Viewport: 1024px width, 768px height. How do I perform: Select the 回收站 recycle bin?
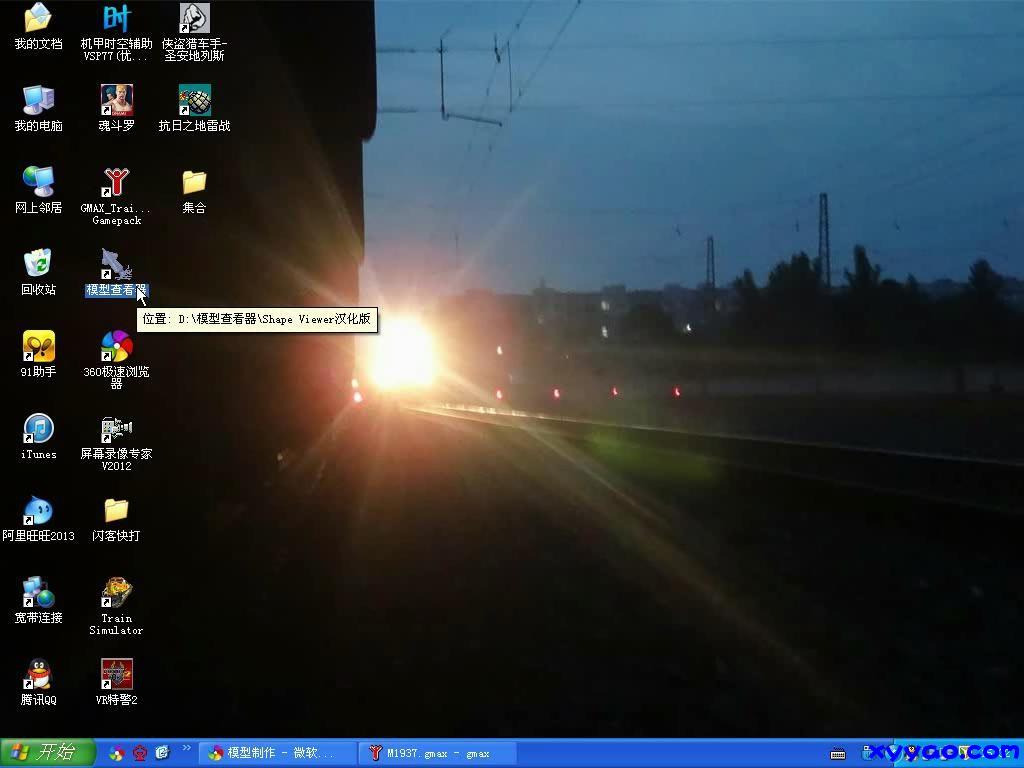[x=38, y=265]
